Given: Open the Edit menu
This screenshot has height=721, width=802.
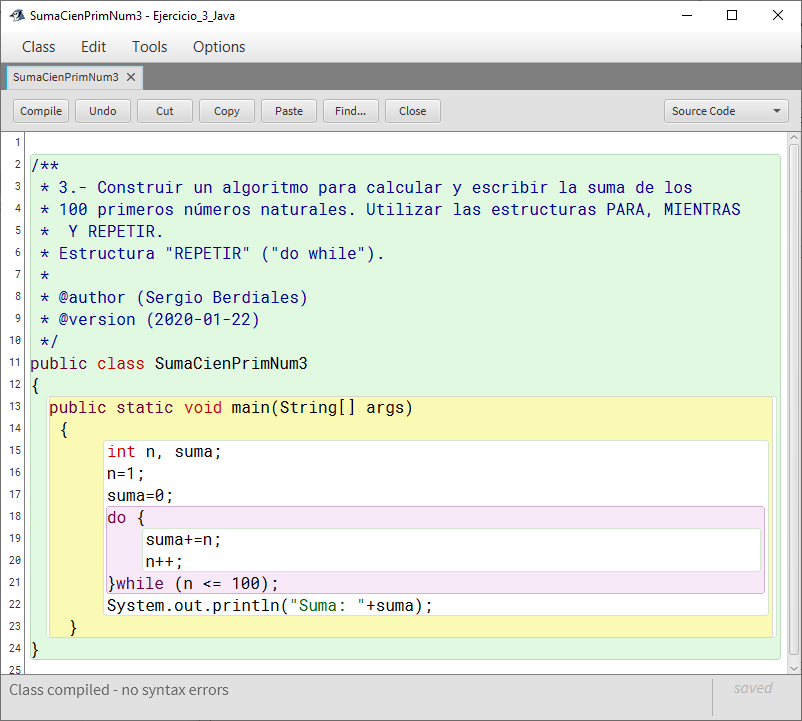Looking at the screenshot, I should 93,47.
